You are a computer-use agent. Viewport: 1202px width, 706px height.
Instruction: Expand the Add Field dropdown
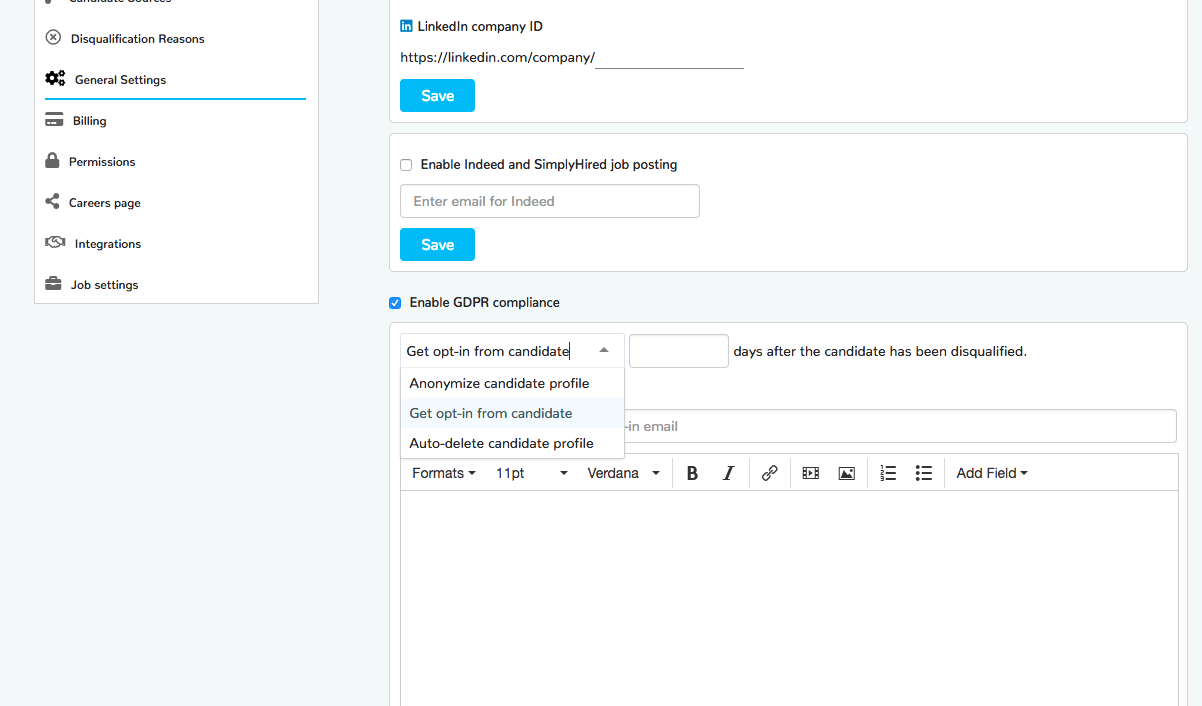991,473
